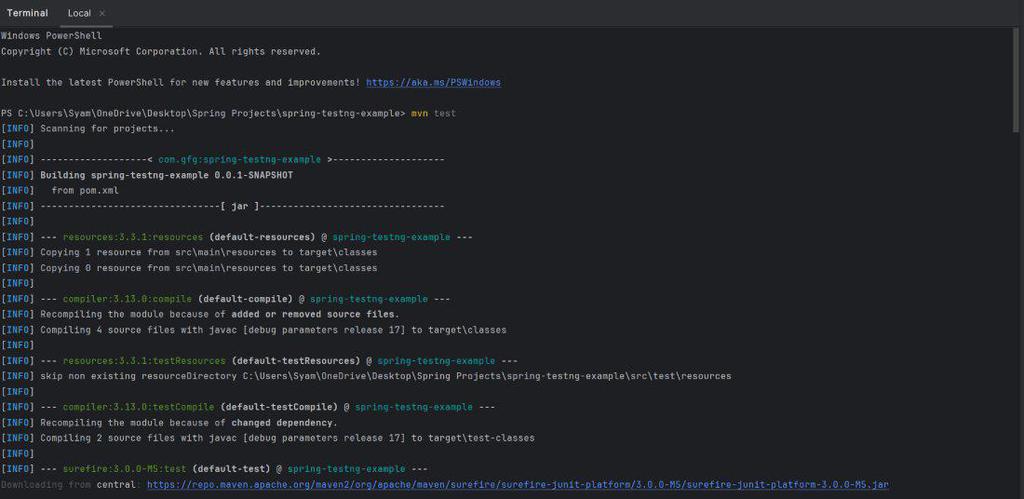Click 'compiler:3.13.0:compile' plugin text
This screenshot has height=499, width=1024.
click(x=127, y=299)
